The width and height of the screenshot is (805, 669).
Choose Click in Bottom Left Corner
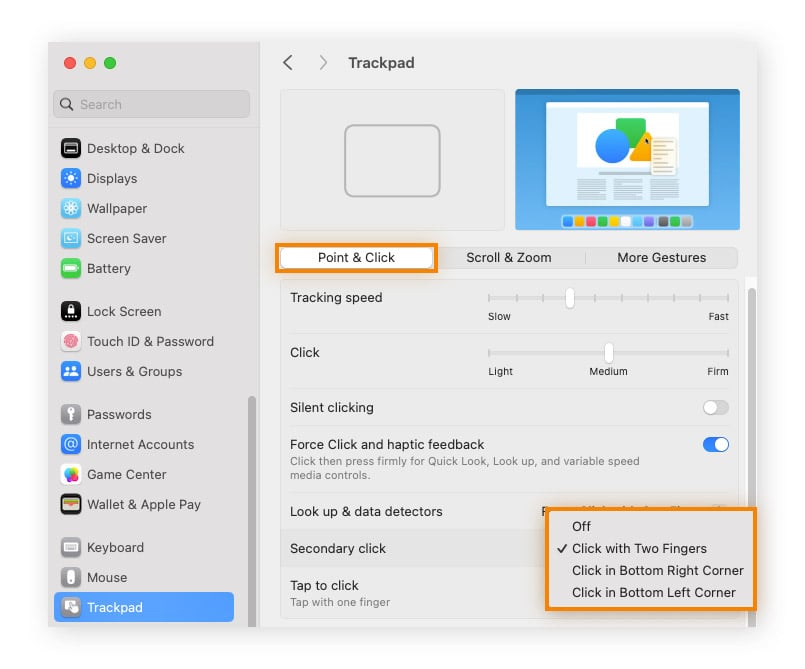[x=654, y=592]
